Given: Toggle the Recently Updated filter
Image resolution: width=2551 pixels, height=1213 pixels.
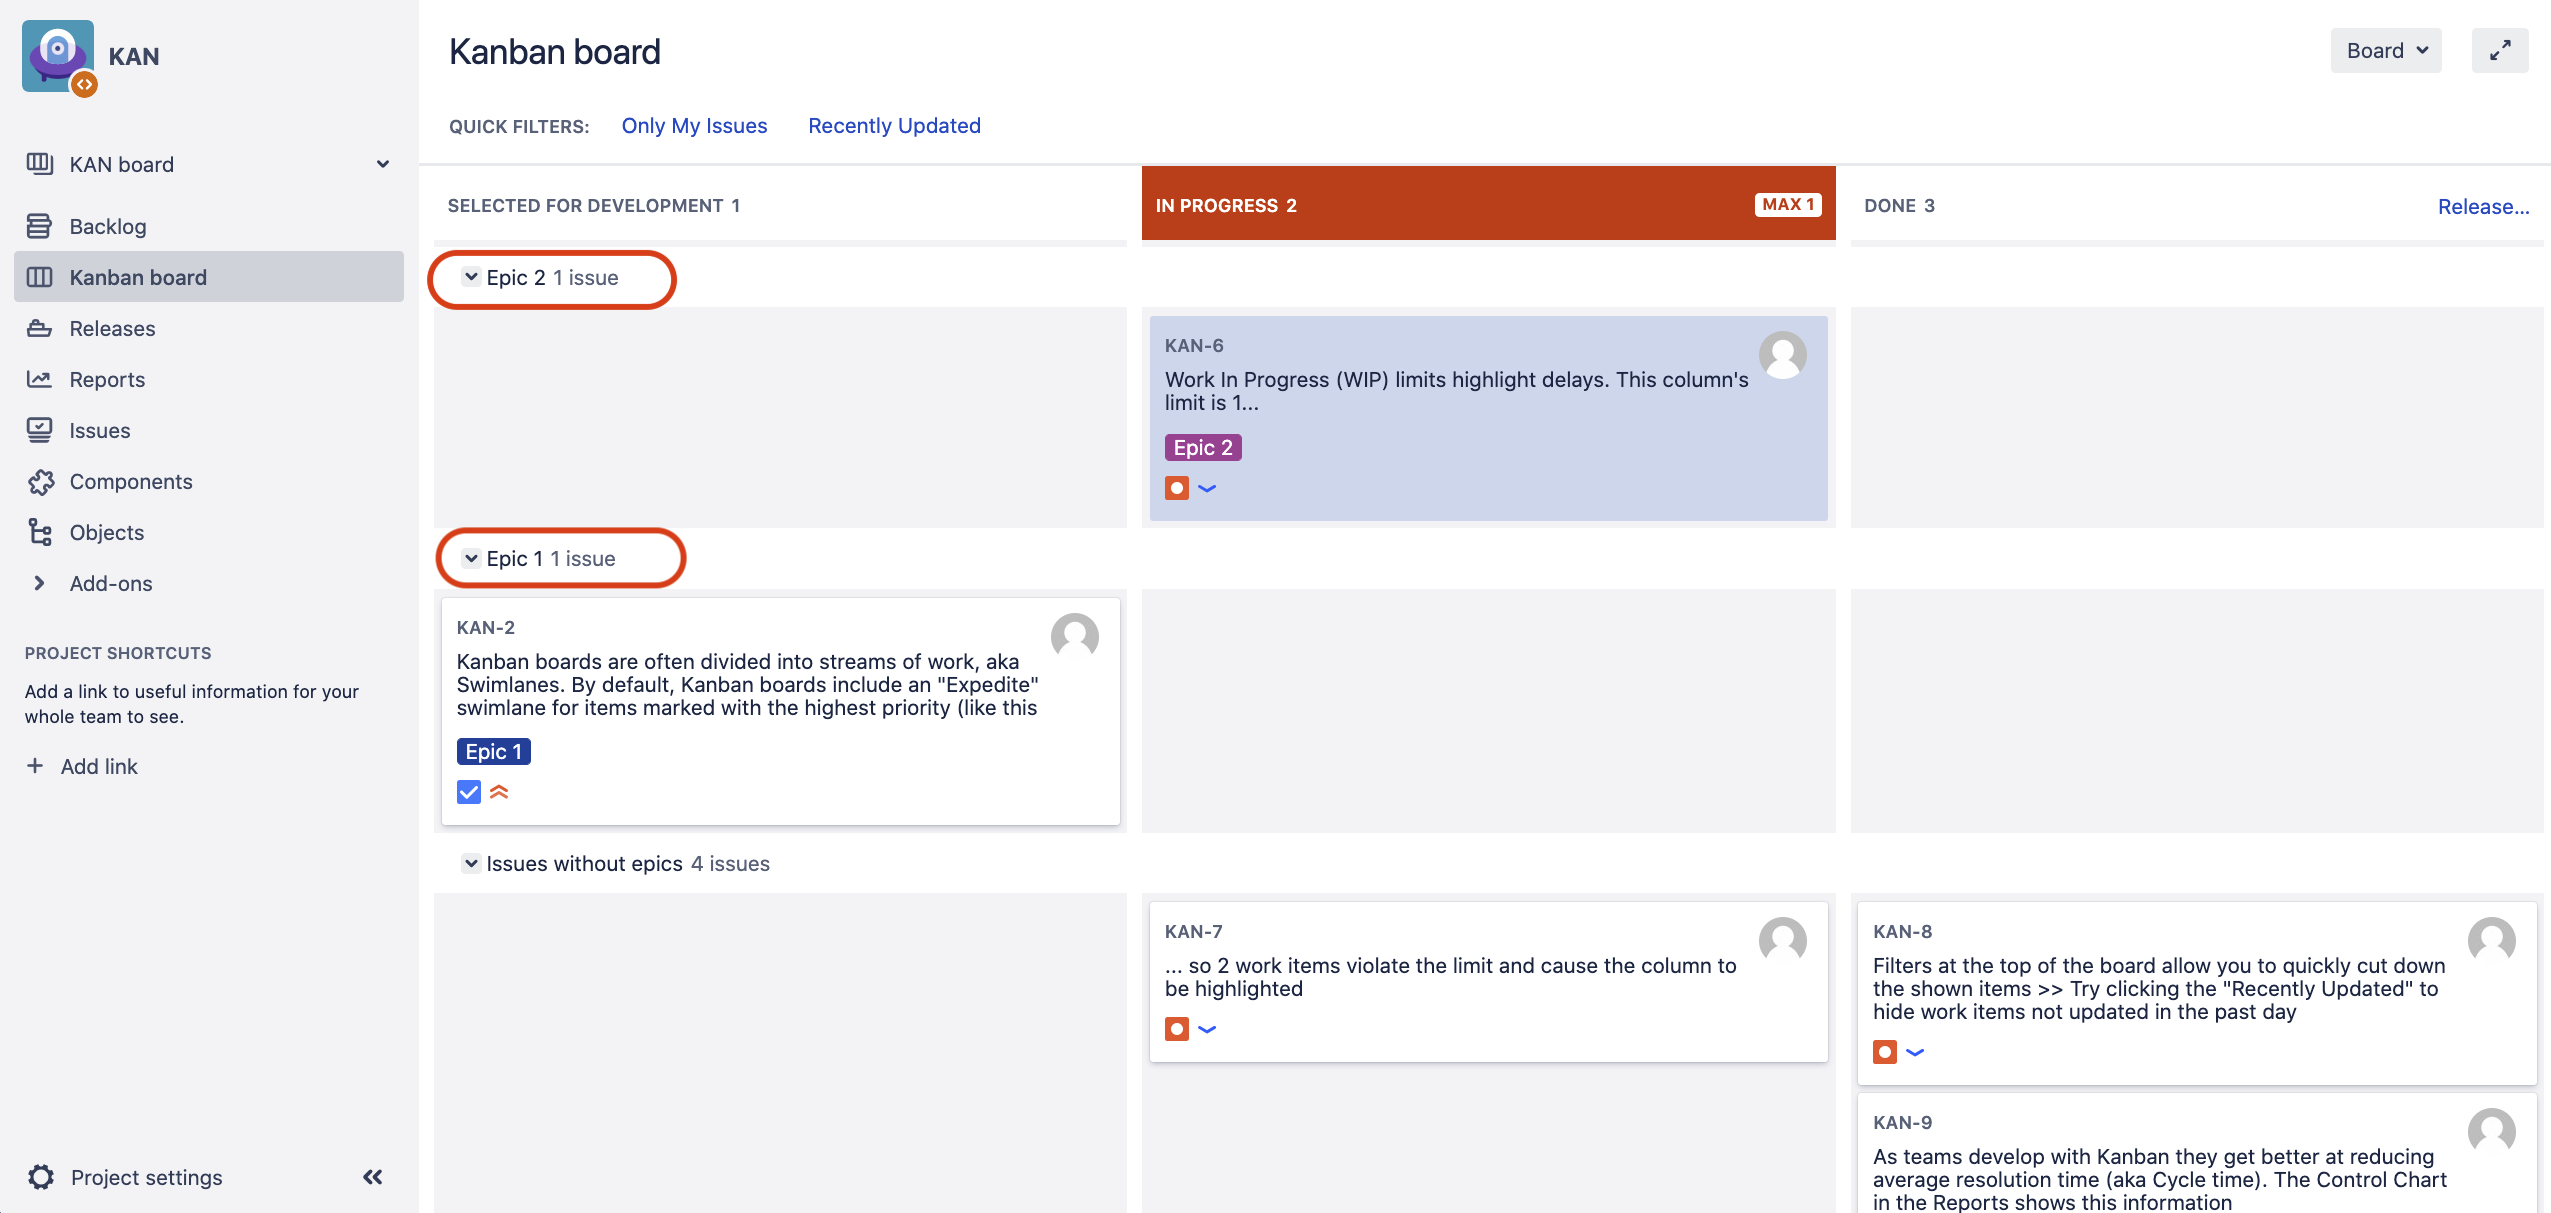Looking at the screenshot, I should coord(894,126).
